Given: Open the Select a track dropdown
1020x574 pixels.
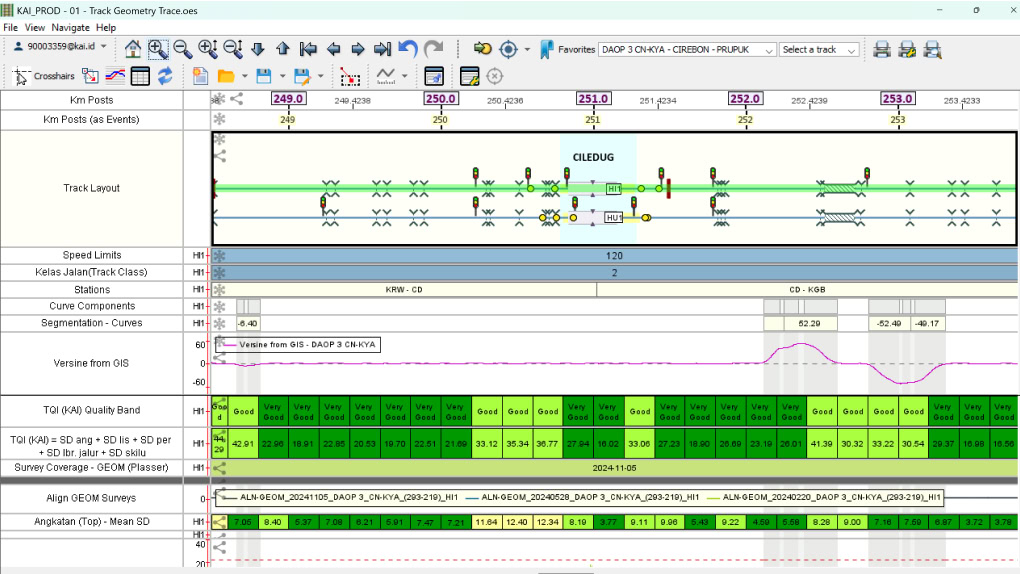Looking at the screenshot, I should [x=819, y=49].
